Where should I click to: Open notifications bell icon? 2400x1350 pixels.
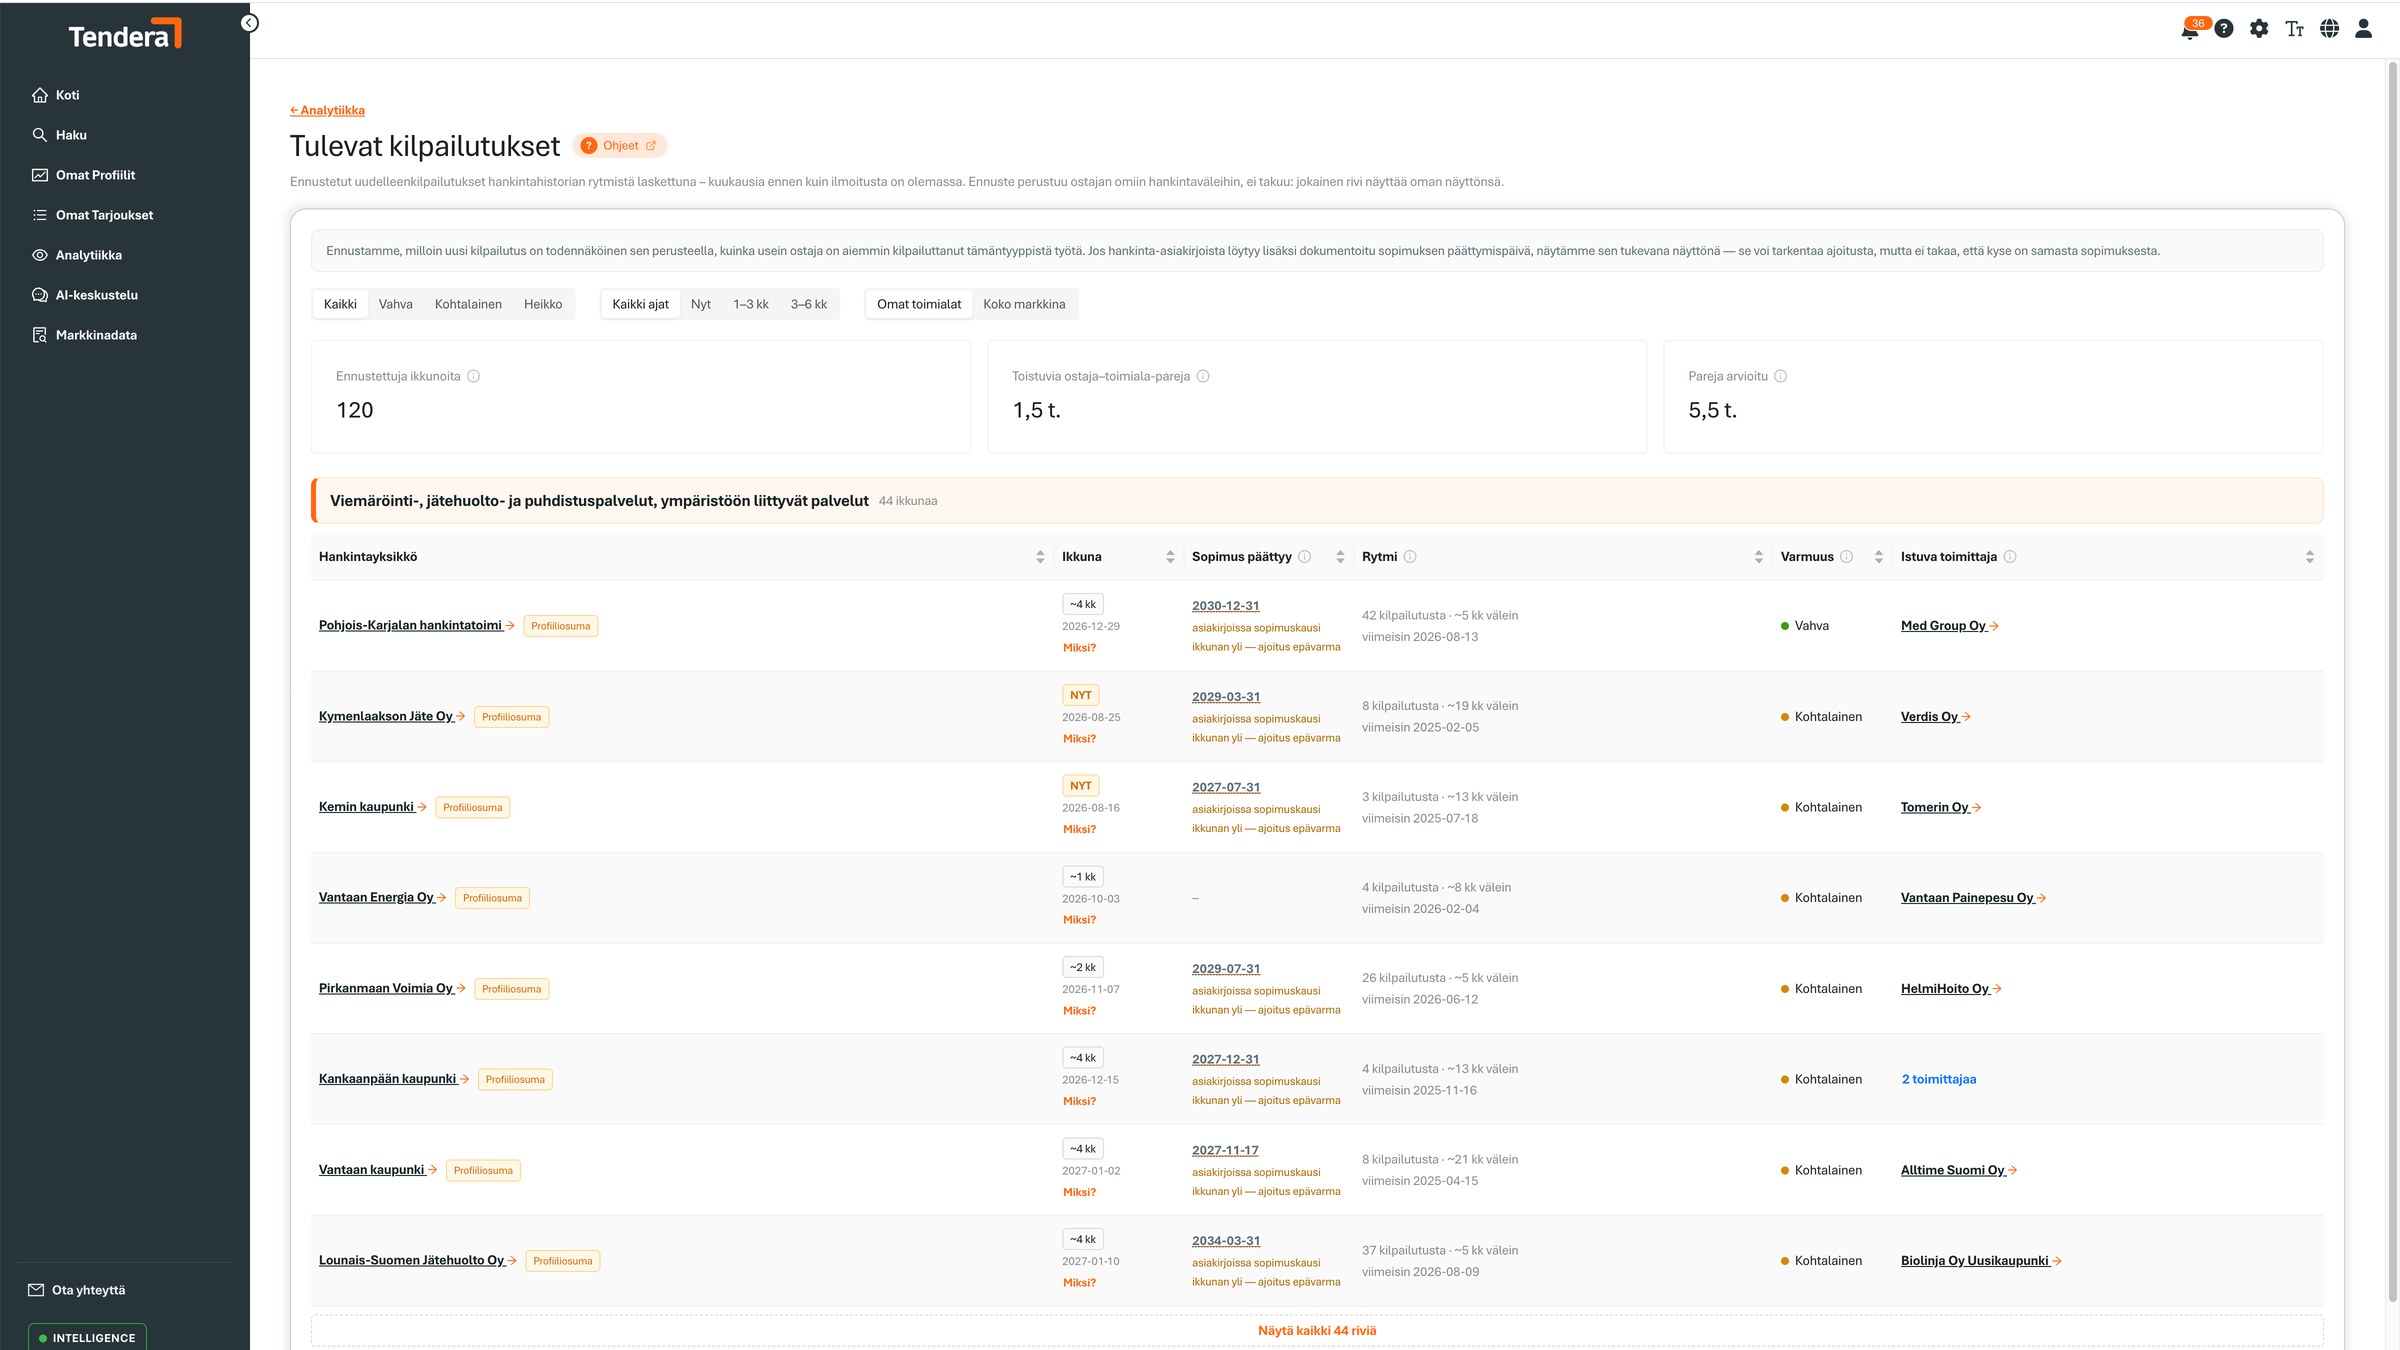click(x=2190, y=29)
